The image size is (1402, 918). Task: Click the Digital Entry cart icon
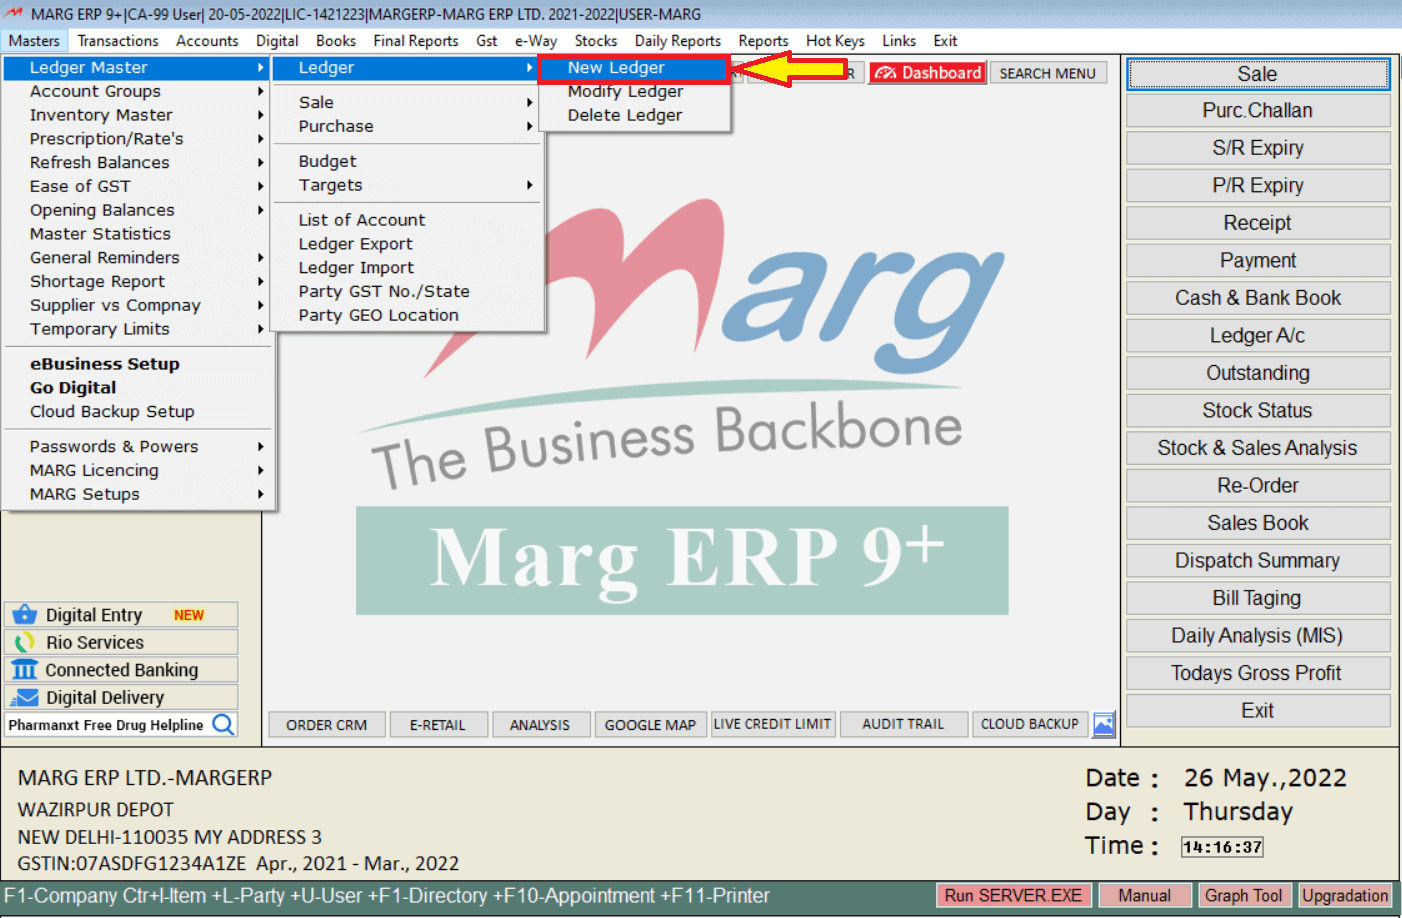pyautogui.click(x=25, y=615)
